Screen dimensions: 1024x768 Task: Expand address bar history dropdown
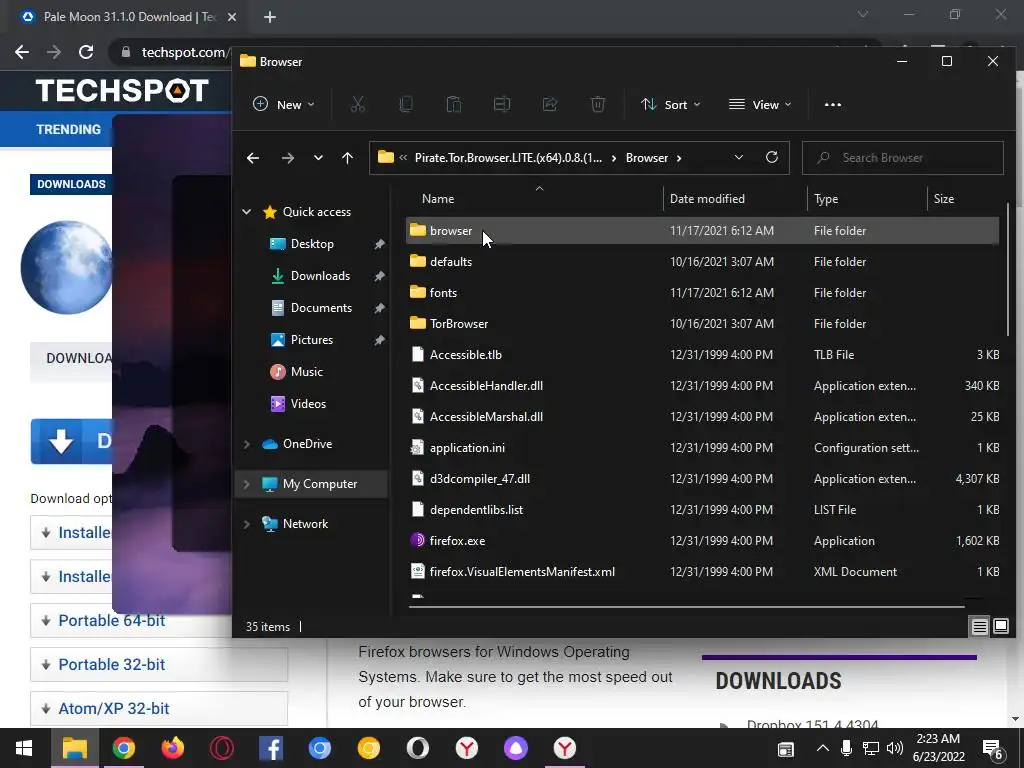[739, 157]
